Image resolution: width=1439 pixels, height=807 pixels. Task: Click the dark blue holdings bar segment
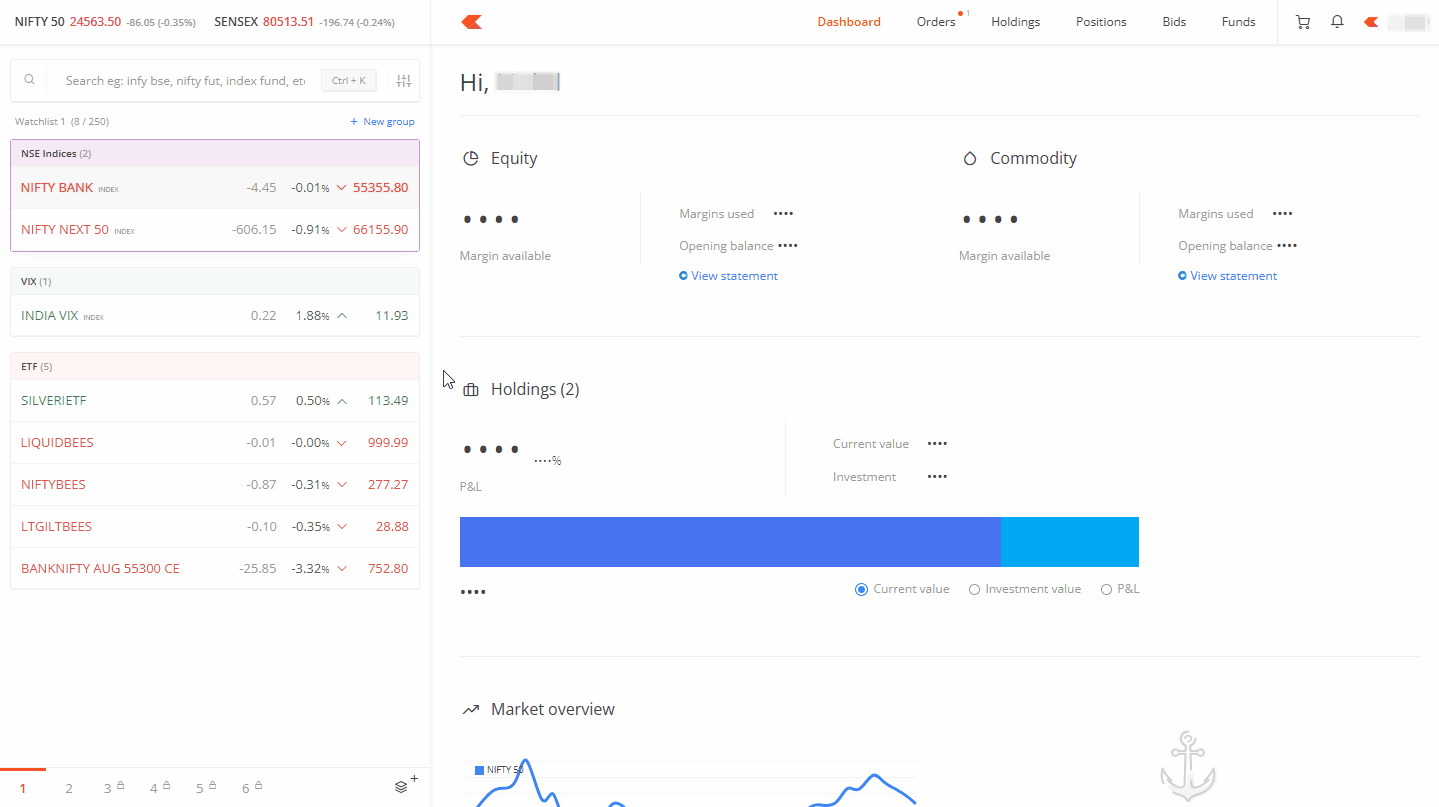(x=730, y=542)
